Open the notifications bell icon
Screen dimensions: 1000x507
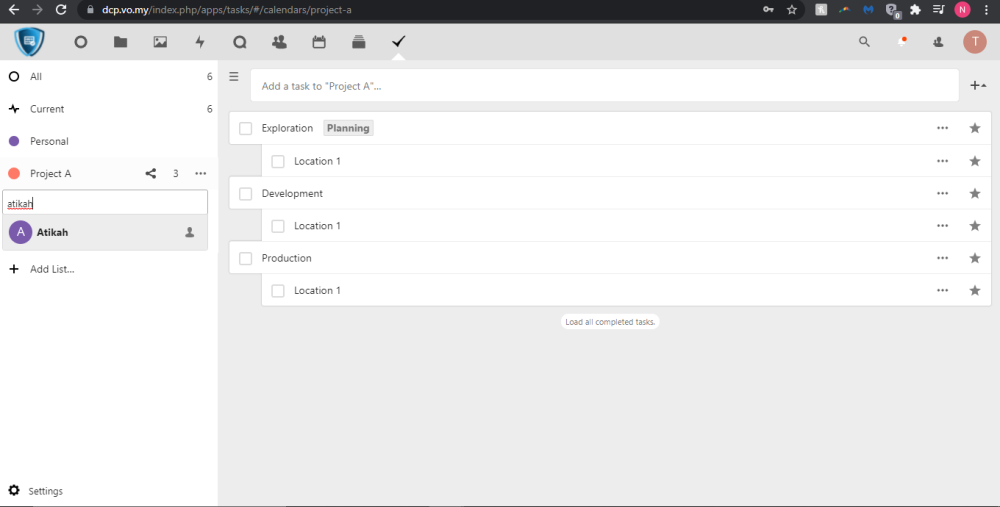(902, 42)
